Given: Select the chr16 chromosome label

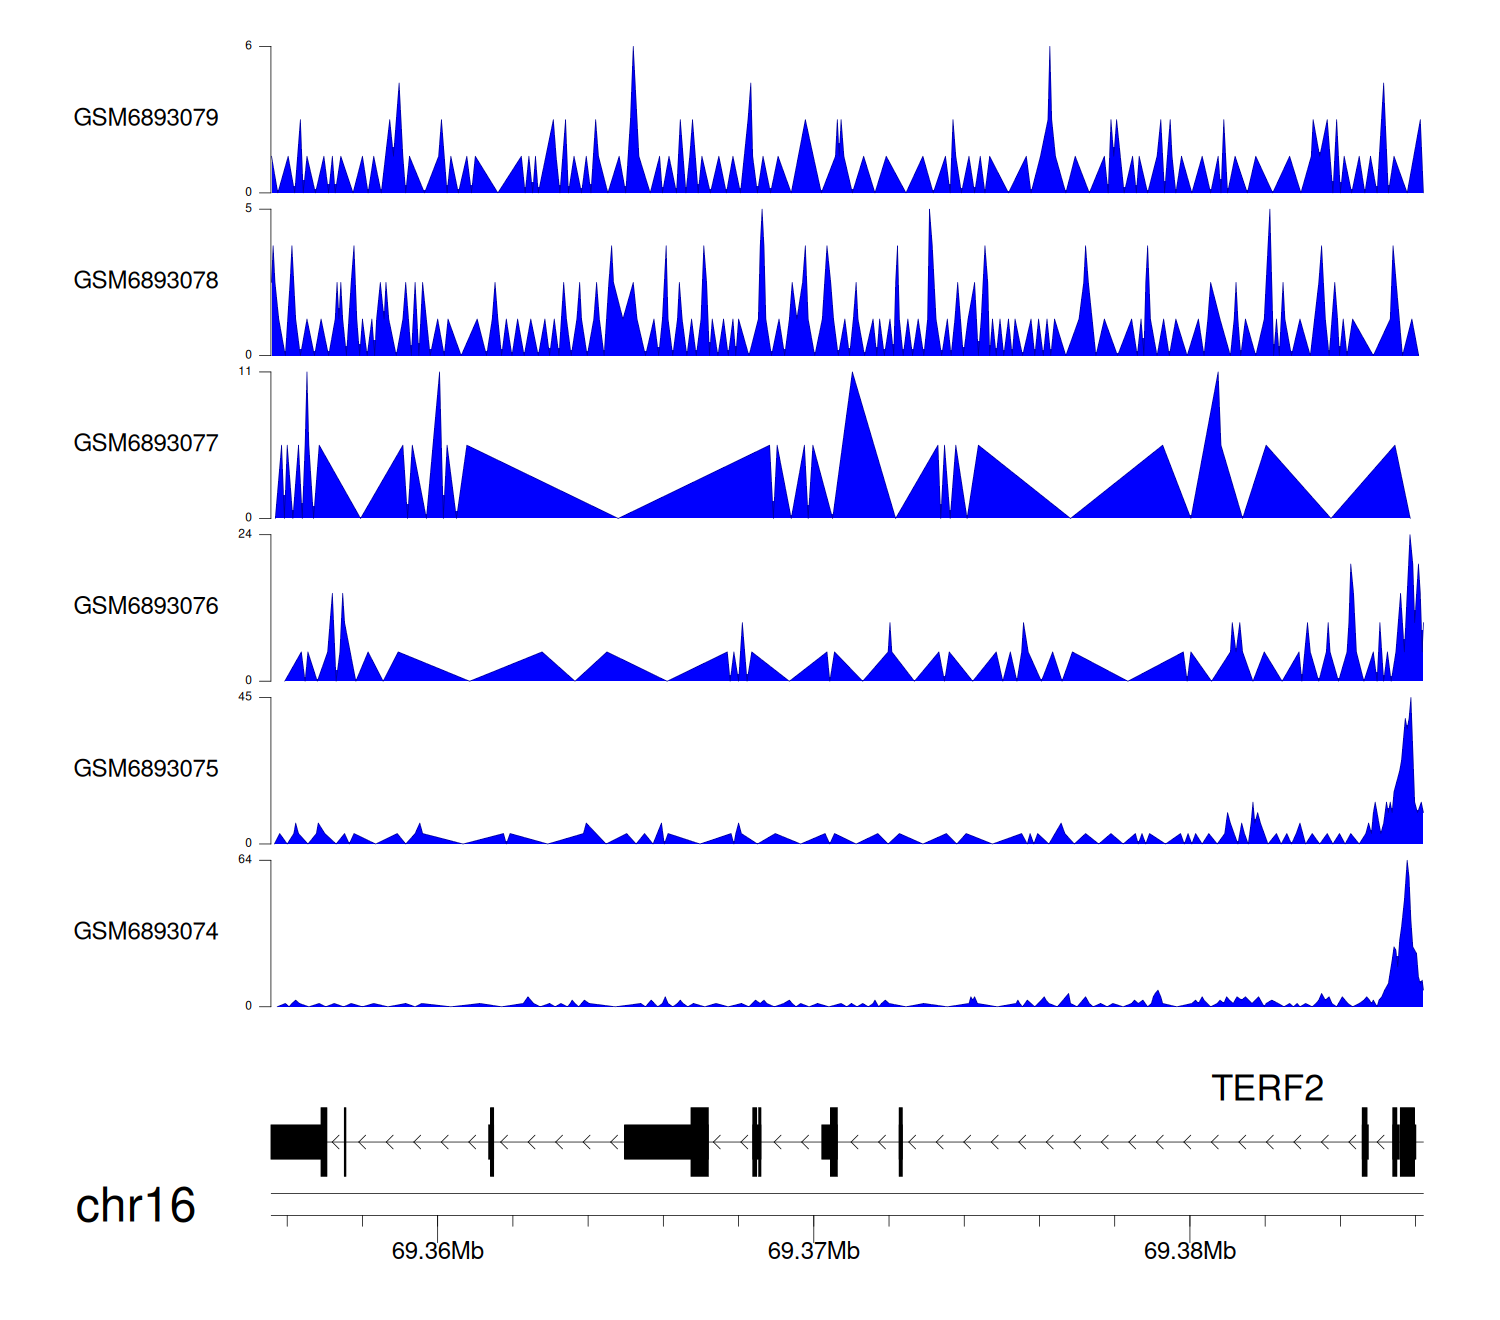Looking at the screenshot, I should [x=135, y=1206].
